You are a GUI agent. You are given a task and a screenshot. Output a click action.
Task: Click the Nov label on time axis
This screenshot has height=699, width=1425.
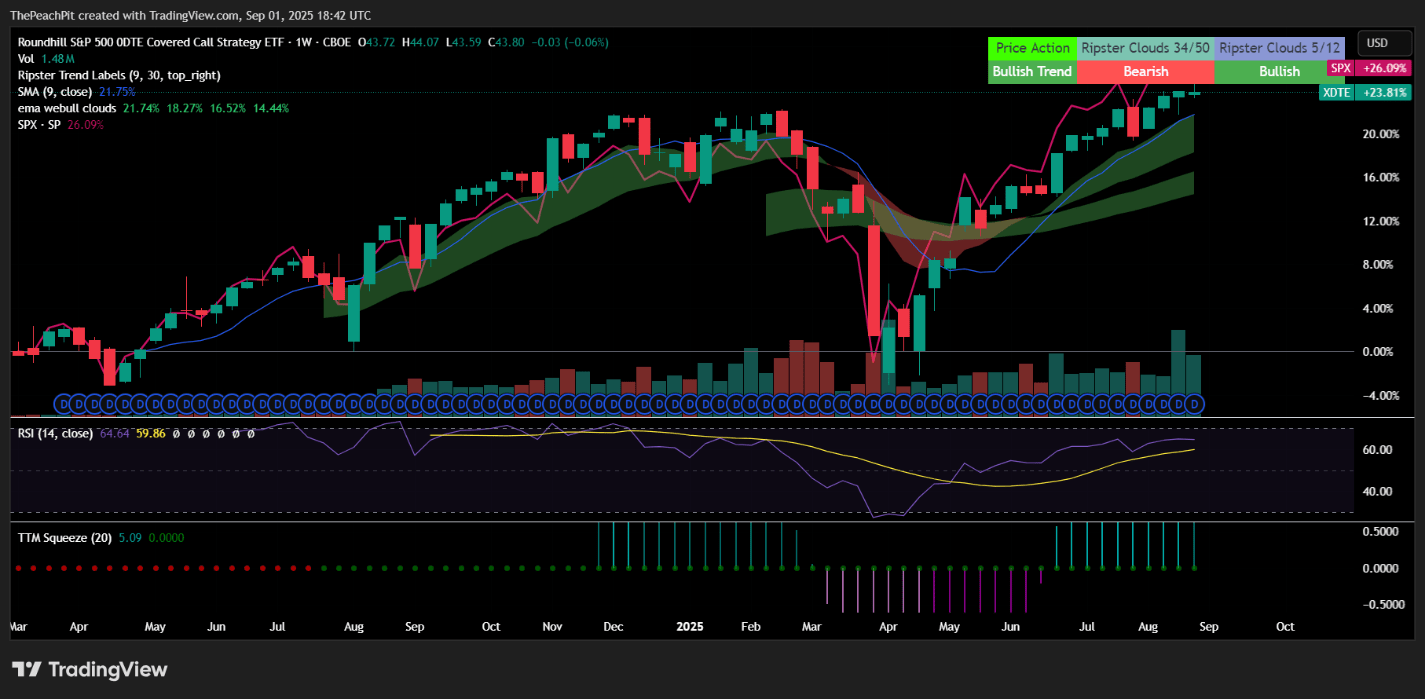click(x=553, y=627)
